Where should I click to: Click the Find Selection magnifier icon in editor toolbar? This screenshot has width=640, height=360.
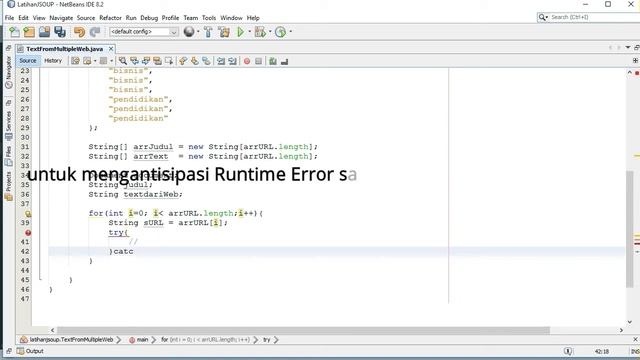[x=123, y=61]
